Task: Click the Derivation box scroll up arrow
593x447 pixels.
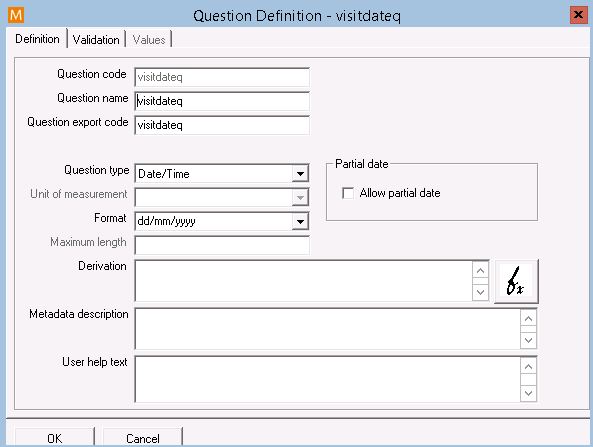Action: coord(480,271)
